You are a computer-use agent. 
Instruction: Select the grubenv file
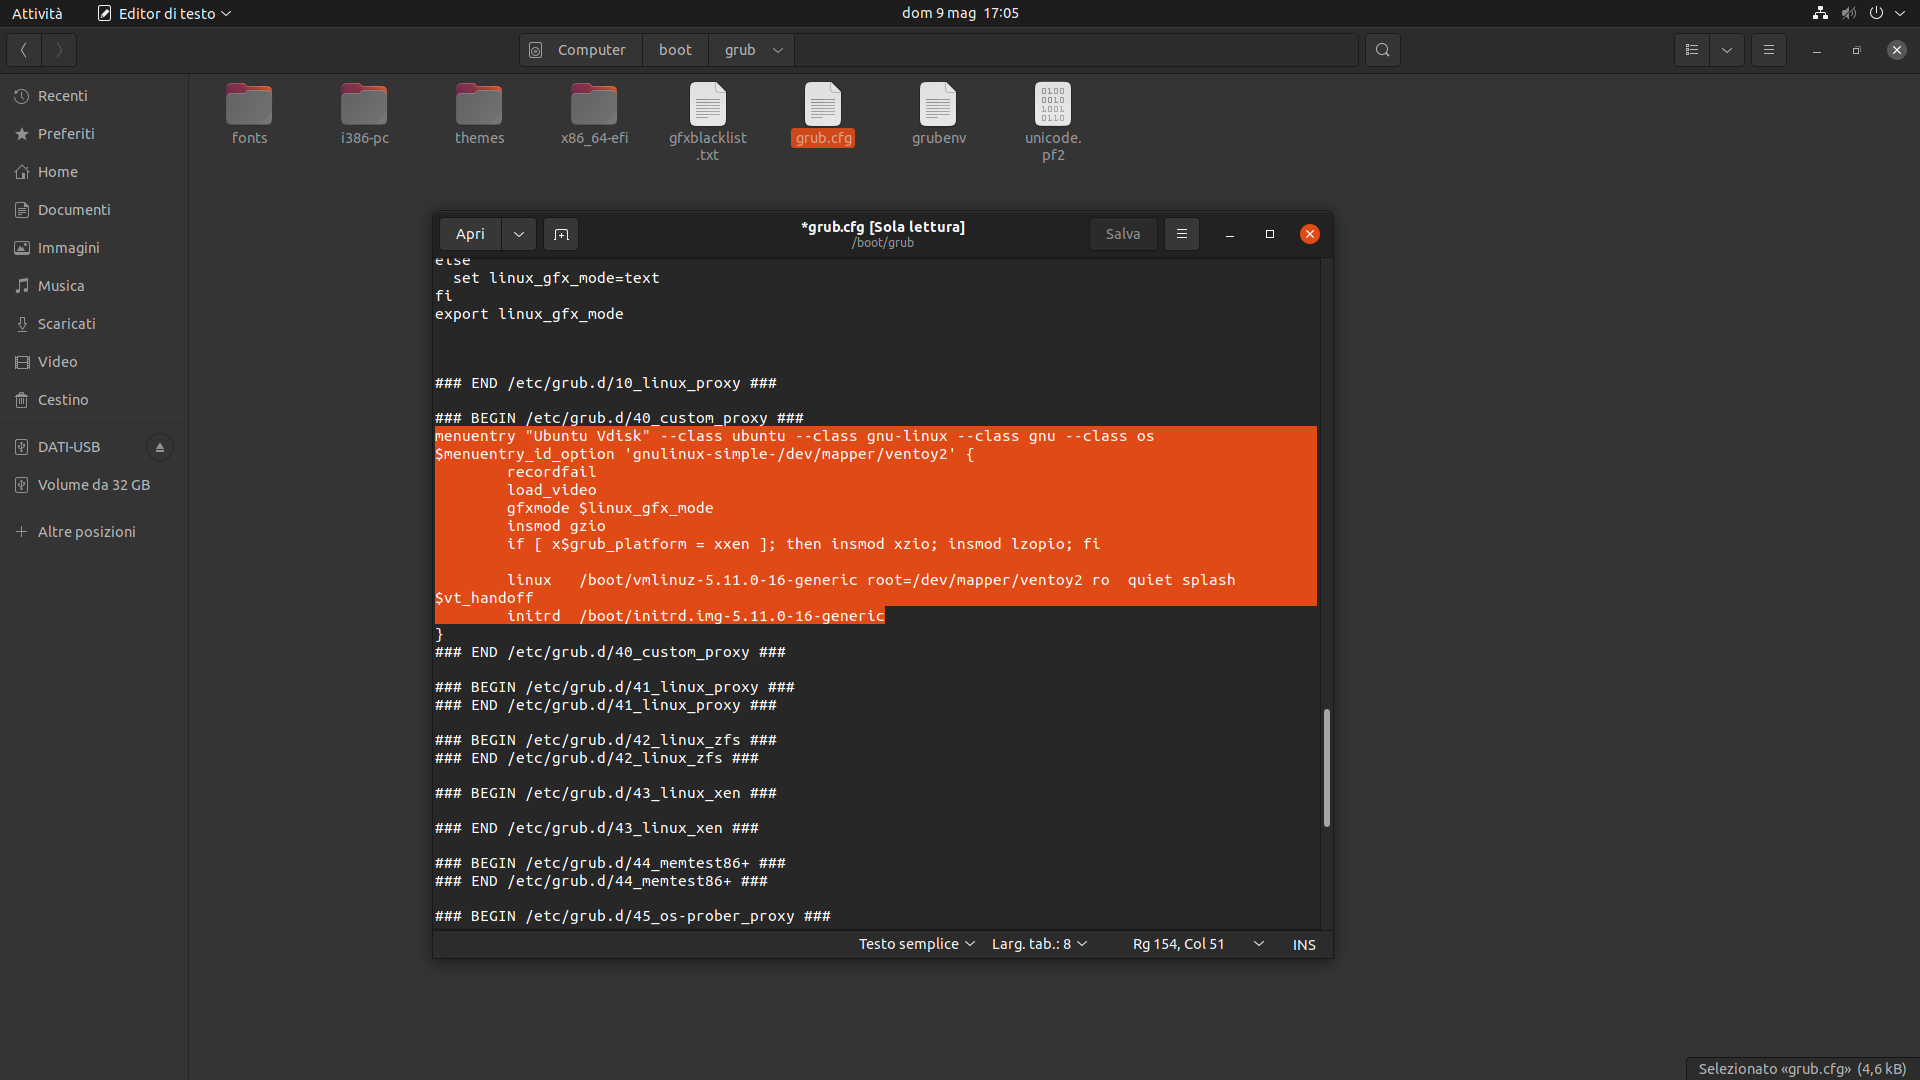[938, 114]
